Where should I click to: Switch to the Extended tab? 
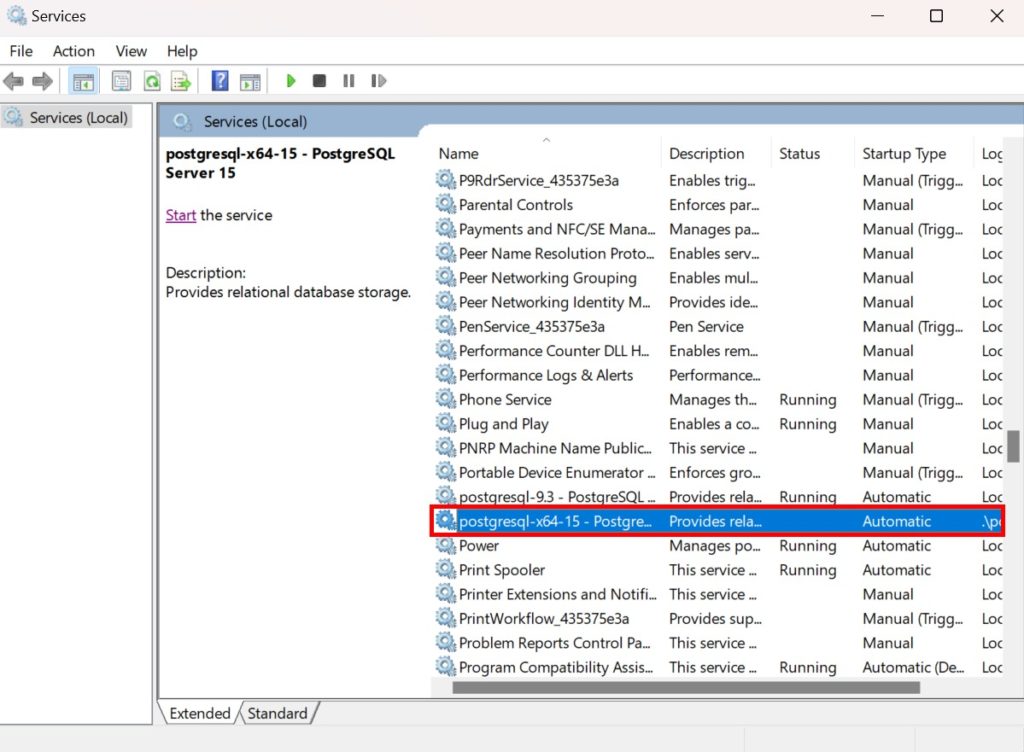(199, 713)
